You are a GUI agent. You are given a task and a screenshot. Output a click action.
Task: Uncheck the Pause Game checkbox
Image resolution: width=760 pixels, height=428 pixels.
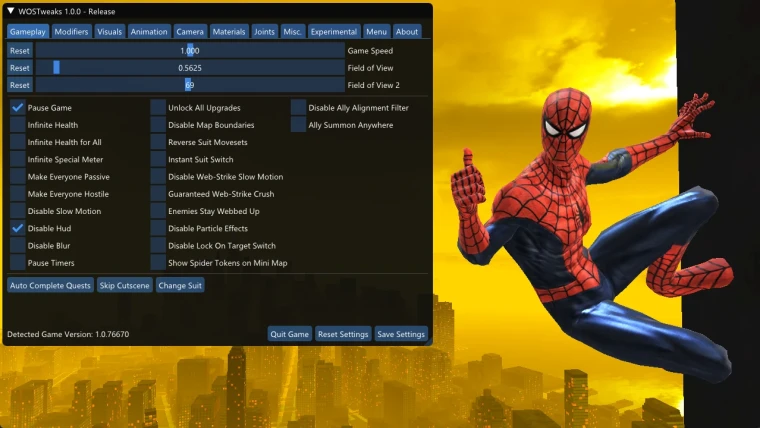pos(18,108)
